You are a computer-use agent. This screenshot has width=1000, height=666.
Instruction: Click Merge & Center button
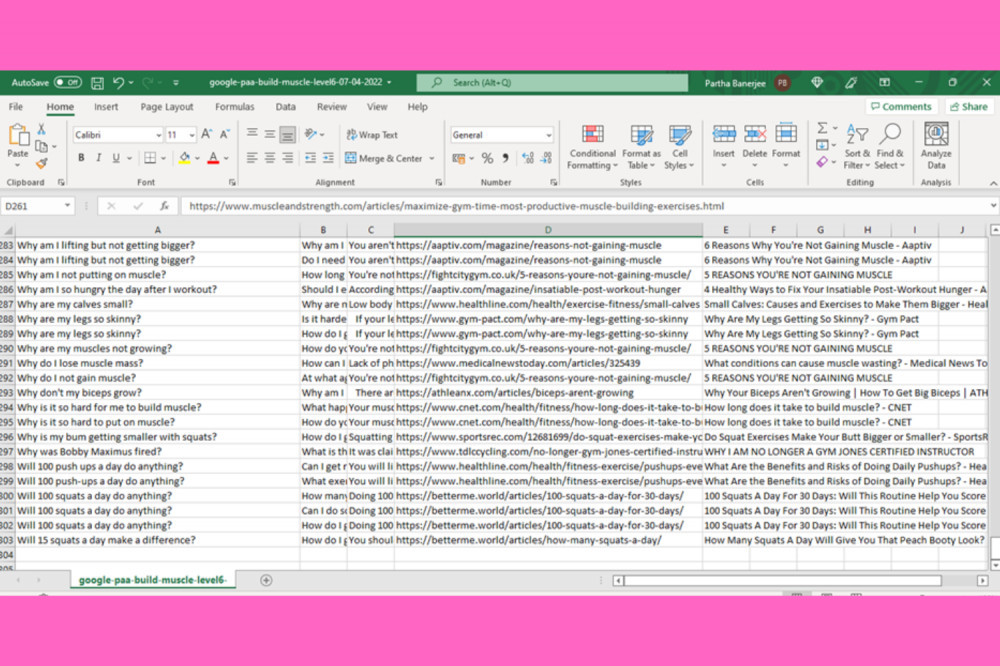tap(384, 158)
